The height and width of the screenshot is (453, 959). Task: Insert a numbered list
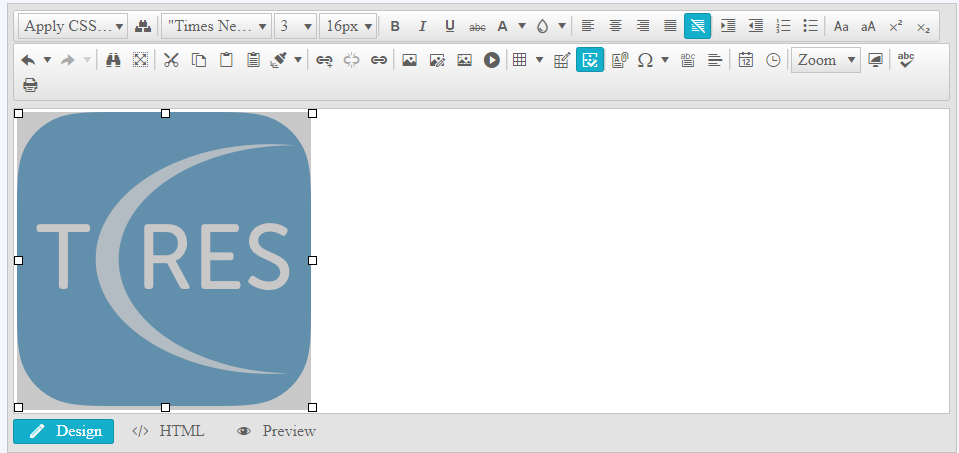click(783, 26)
